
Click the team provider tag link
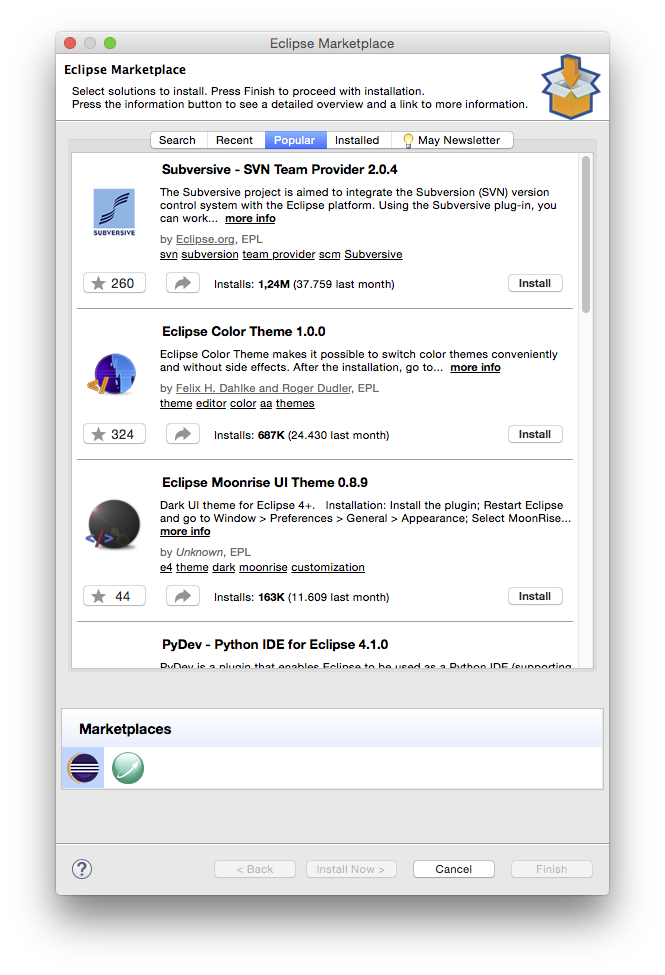click(279, 254)
